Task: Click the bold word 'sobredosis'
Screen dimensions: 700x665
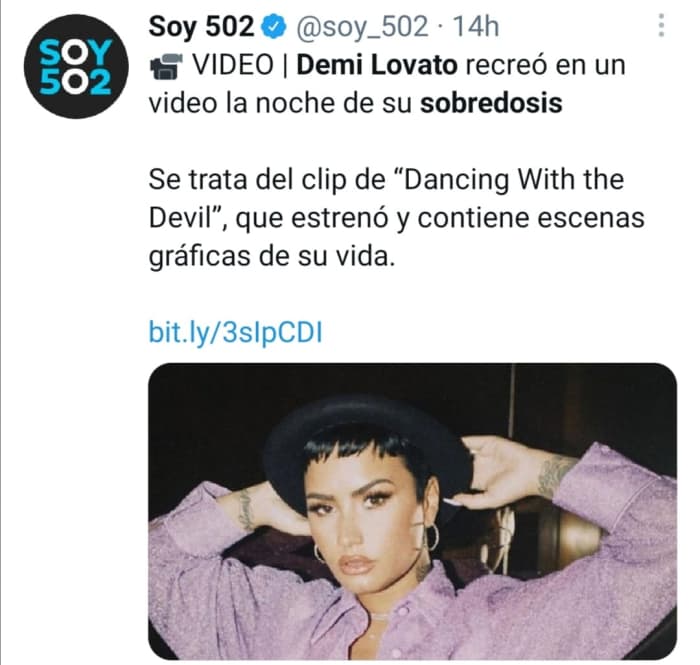Action: (x=491, y=103)
